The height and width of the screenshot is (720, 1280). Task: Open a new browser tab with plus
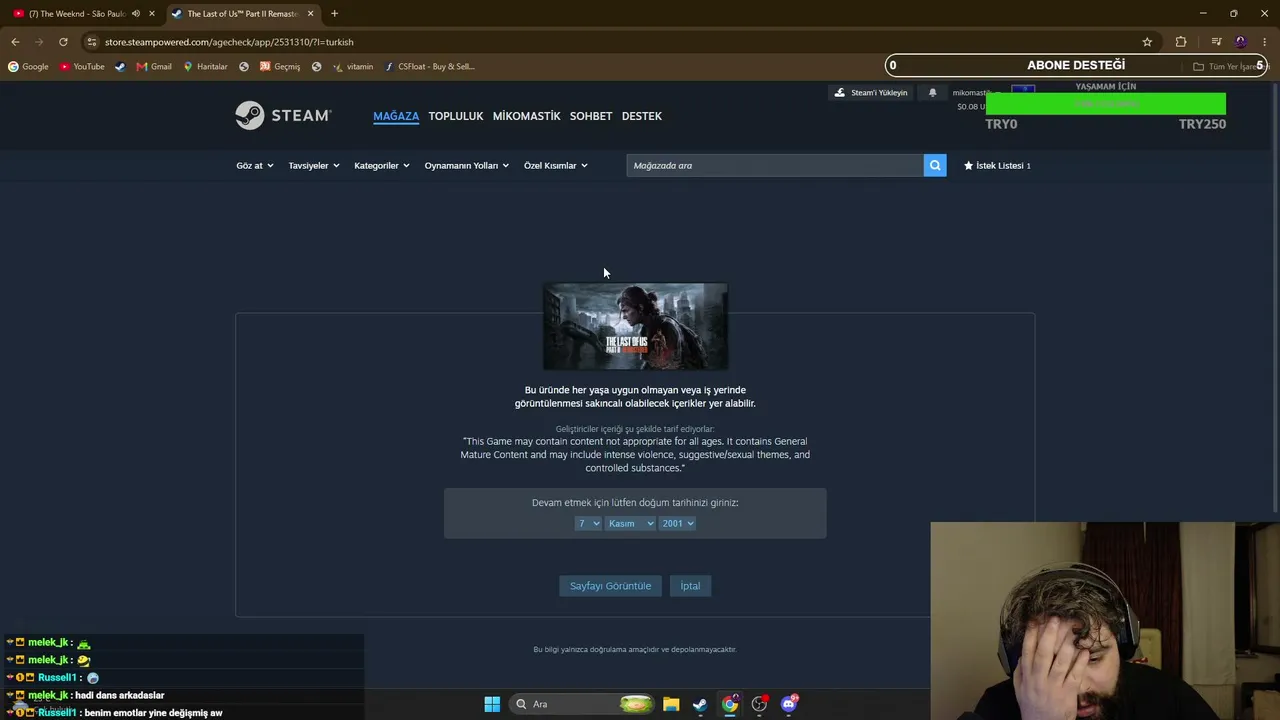(x=334, y=14)
